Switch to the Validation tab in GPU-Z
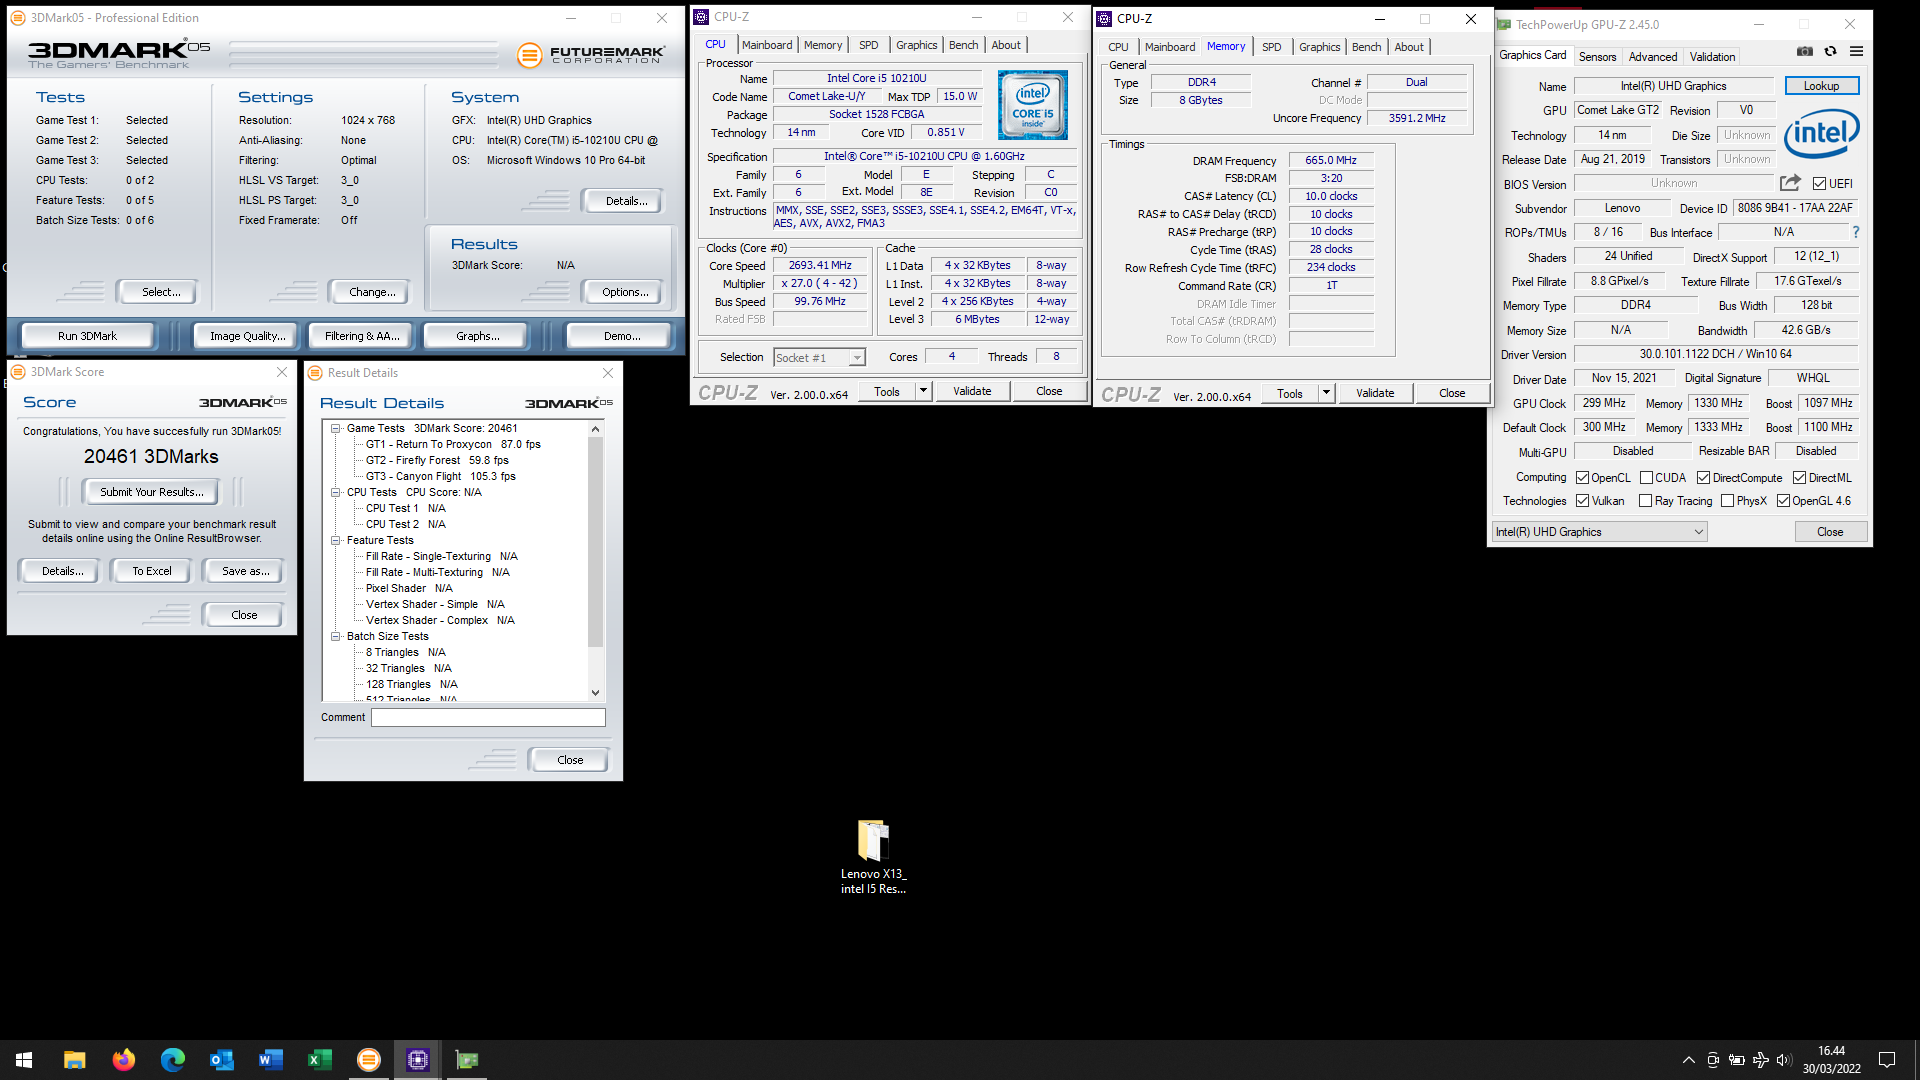Image resolution: width=1920 pixels, height=1080 pixels. pyautogui.click(x=1712, y=57)
